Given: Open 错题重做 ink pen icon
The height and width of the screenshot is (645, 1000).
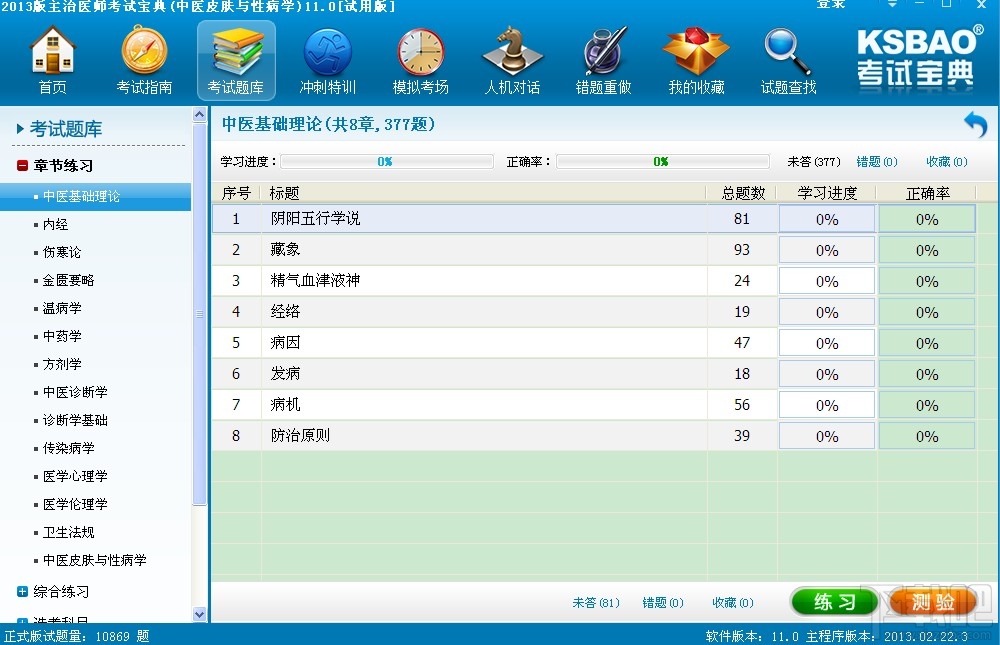Looking at the screenshot, I should coord(603,60).
